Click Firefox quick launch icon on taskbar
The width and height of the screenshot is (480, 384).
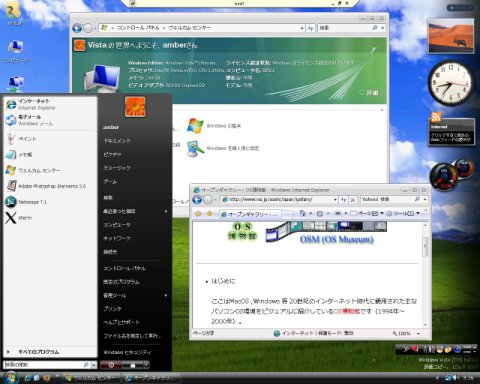[46, 378]
